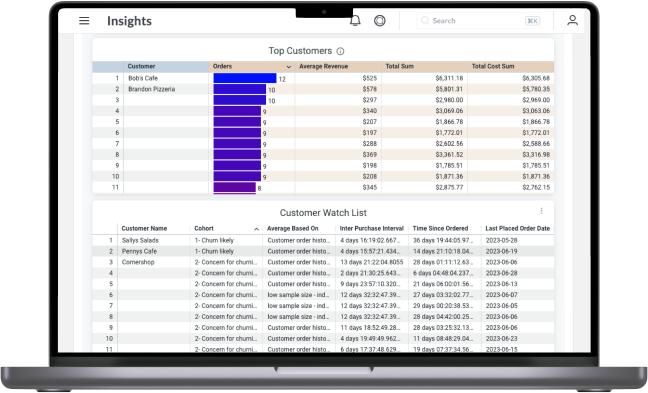Click the search magnifier icon
The image size is (648, 393).
[x=425, y=20]
